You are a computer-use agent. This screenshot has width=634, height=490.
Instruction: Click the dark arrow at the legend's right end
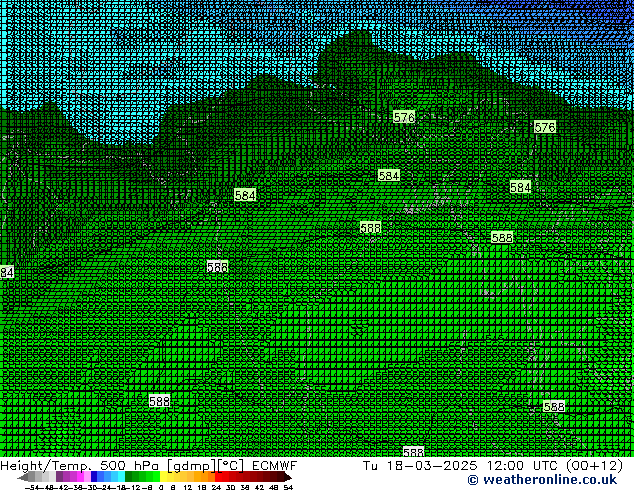pyautogui.click(x=287, y=477)
